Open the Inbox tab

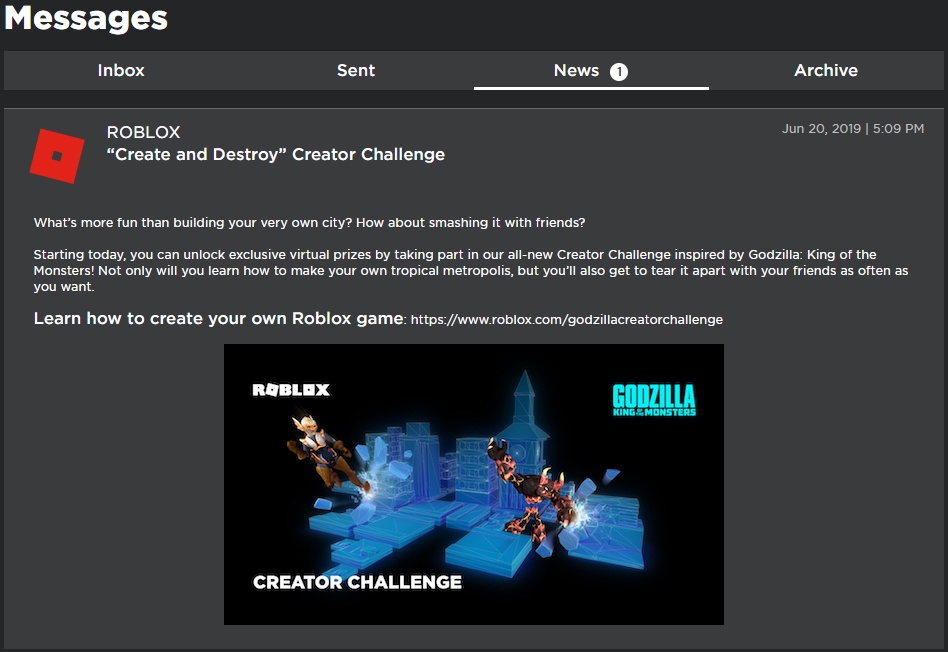click(x=121, y=70)
